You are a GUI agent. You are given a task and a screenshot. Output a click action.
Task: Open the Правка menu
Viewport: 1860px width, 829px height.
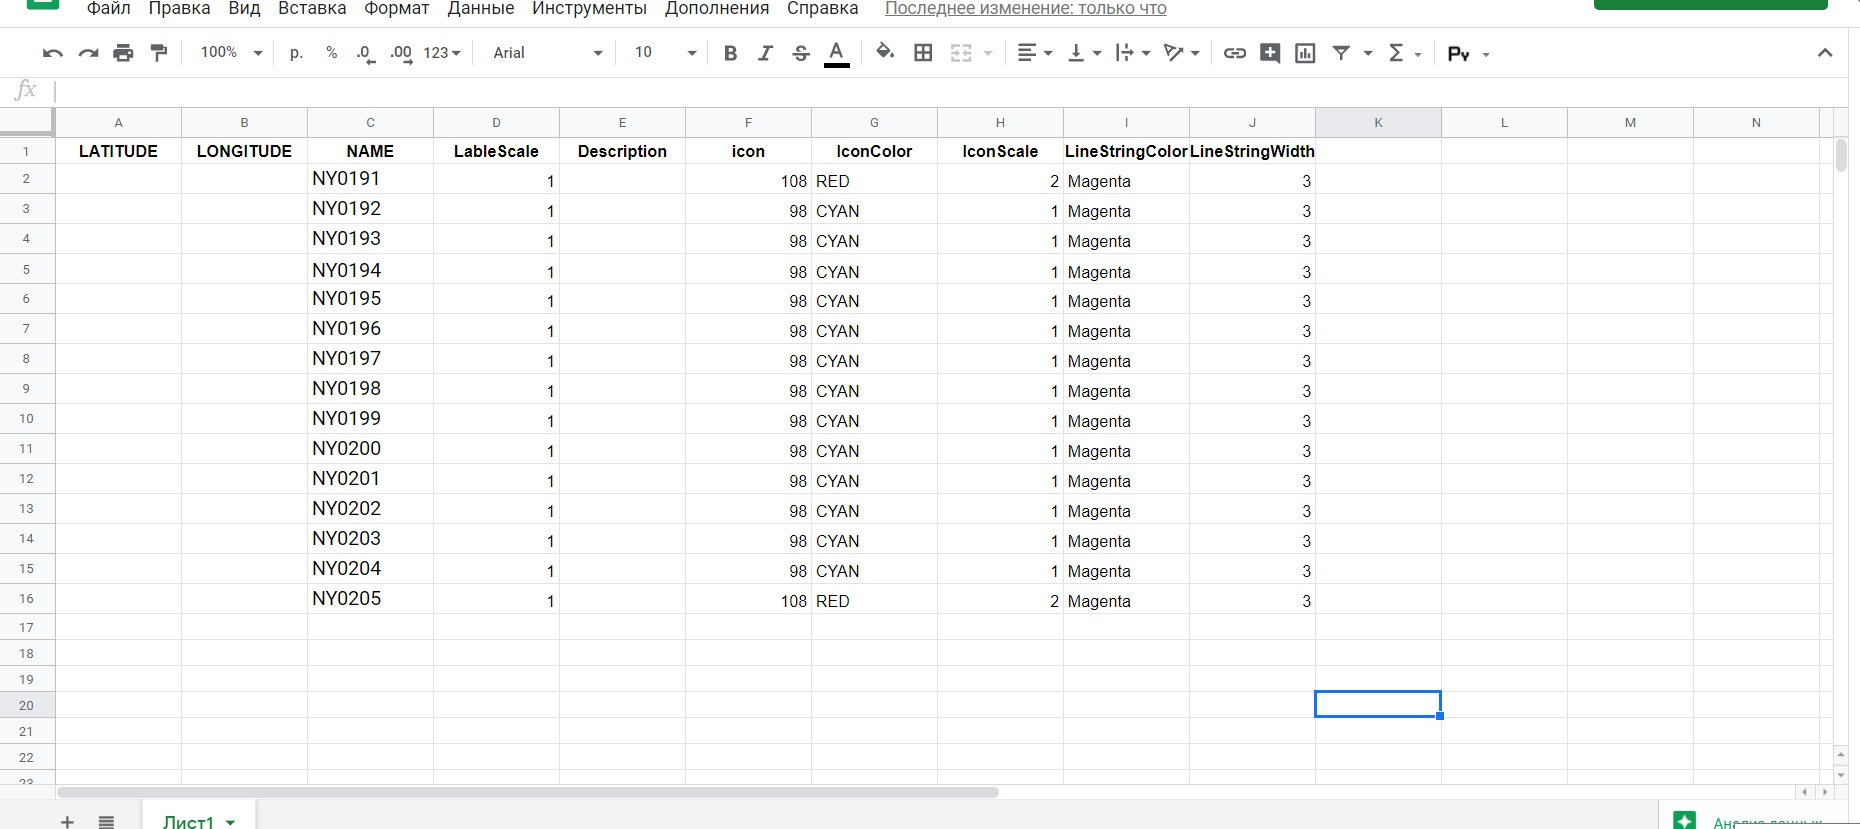(x=180, y=9)
